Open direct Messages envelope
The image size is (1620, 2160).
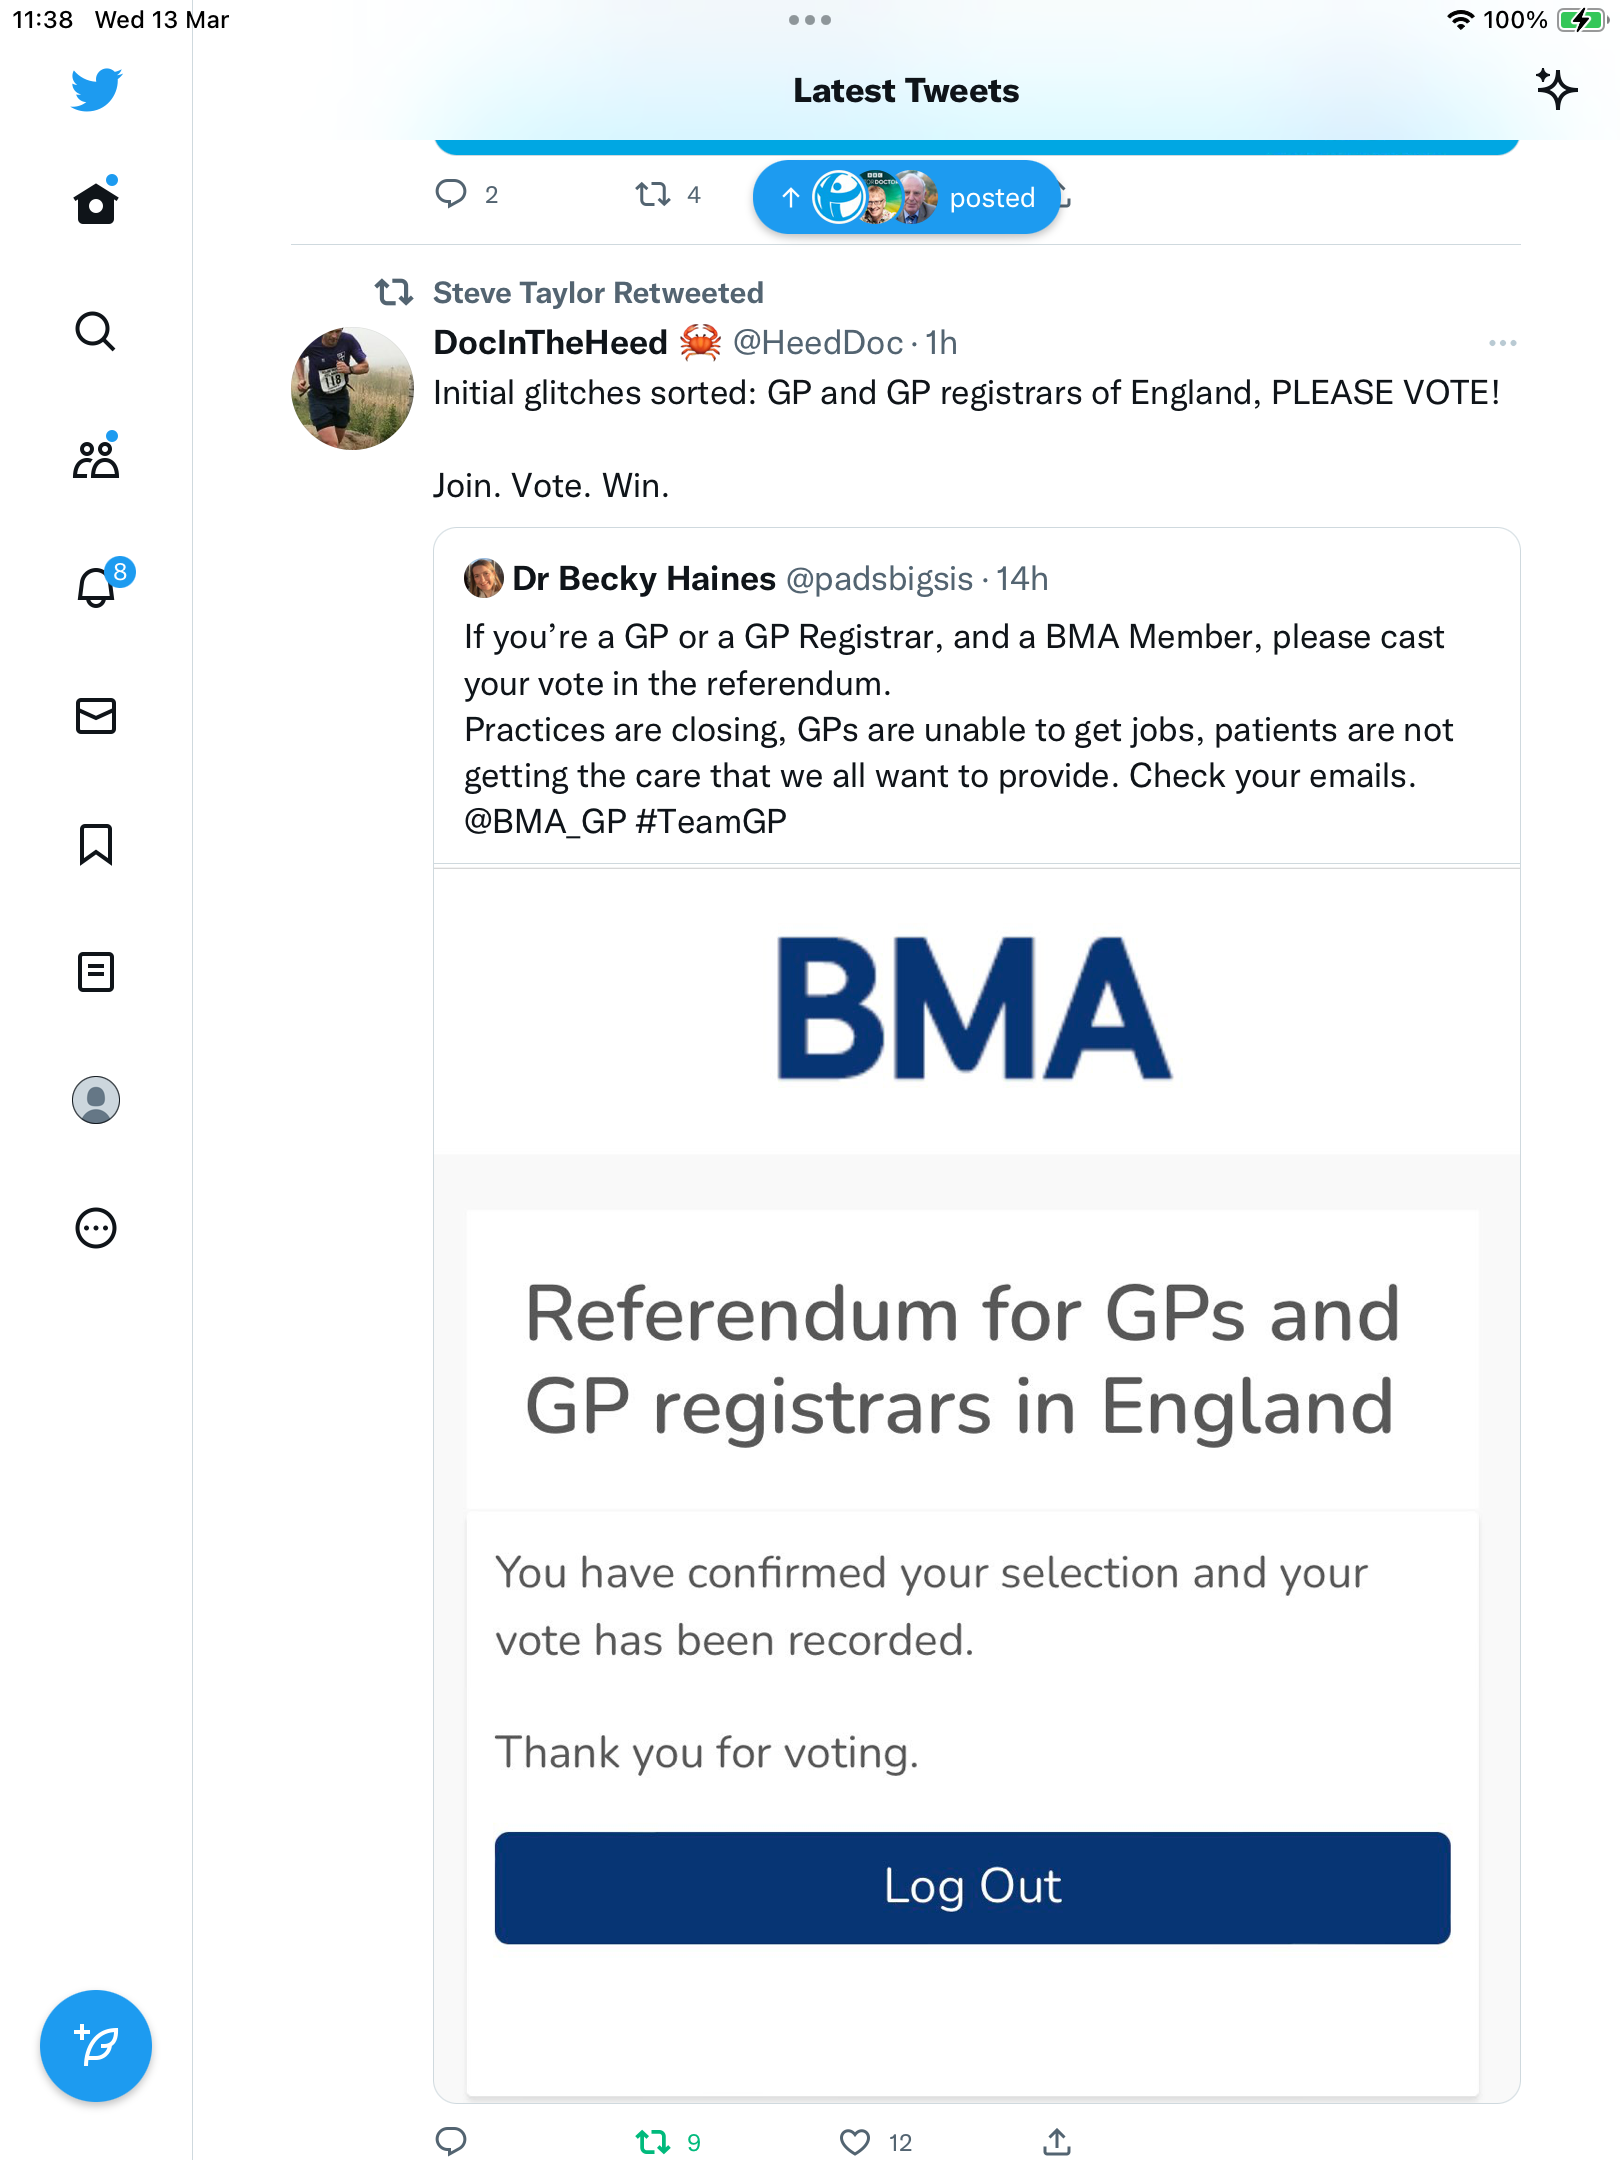(x=96, y=716)
